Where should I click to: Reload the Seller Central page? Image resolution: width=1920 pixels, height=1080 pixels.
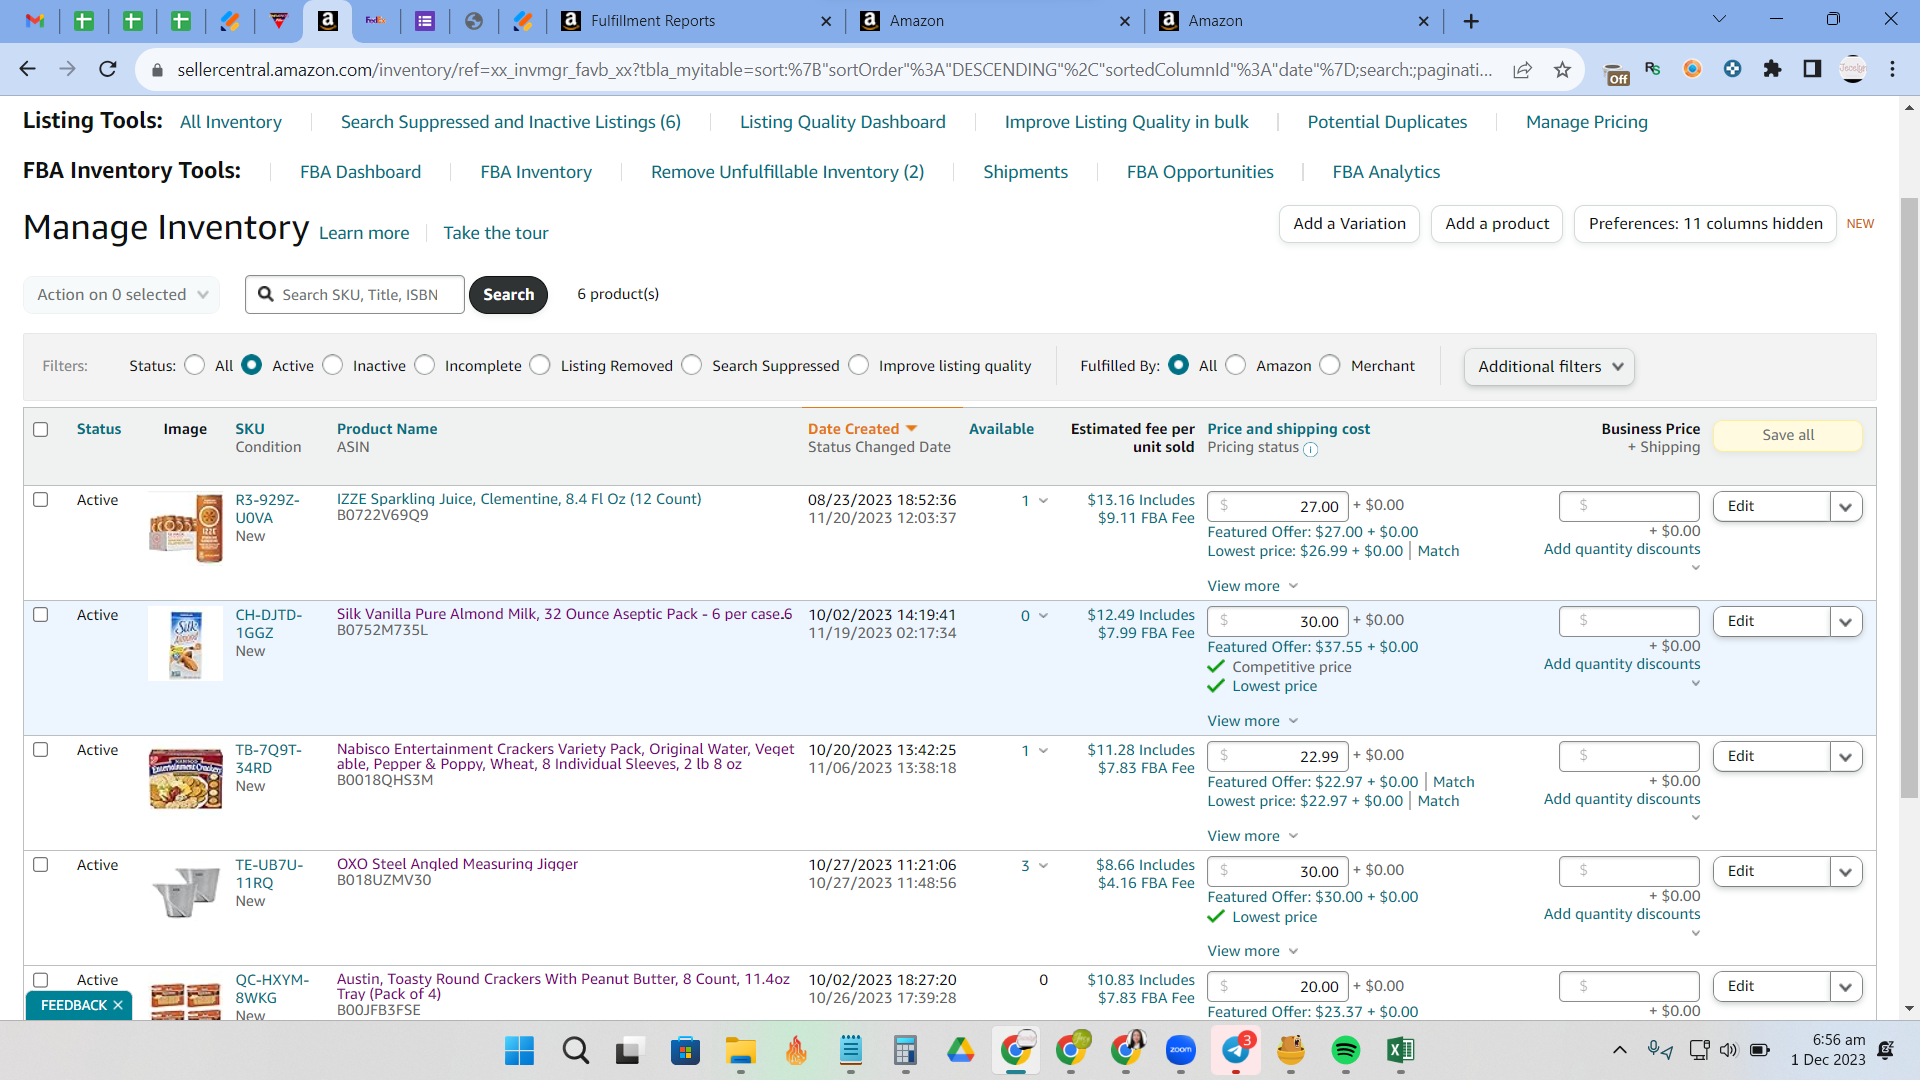pos(108,69)
